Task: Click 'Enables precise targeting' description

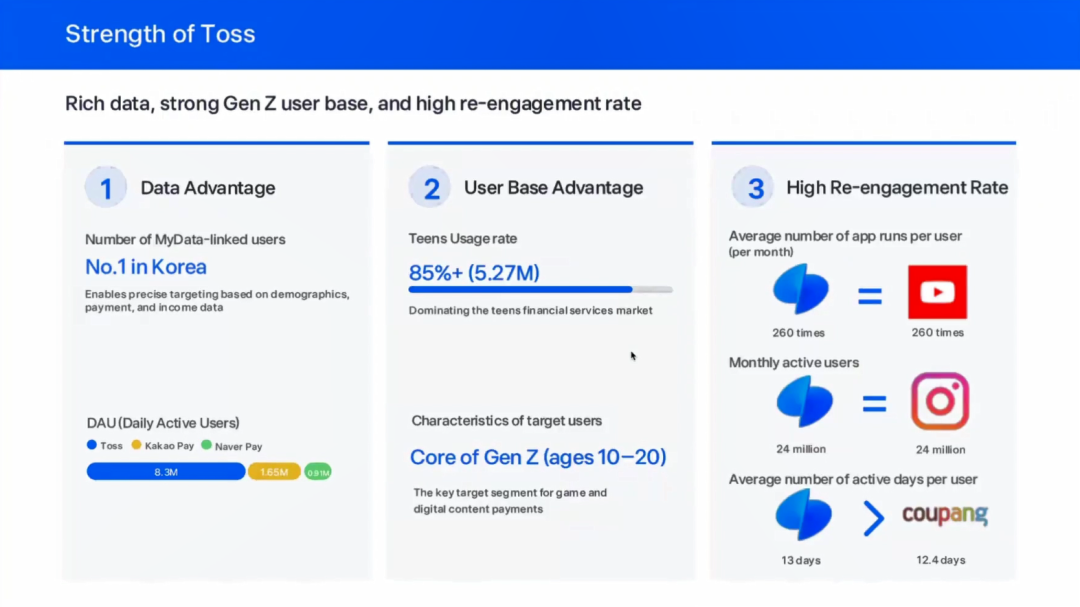Action: (218, 300)
